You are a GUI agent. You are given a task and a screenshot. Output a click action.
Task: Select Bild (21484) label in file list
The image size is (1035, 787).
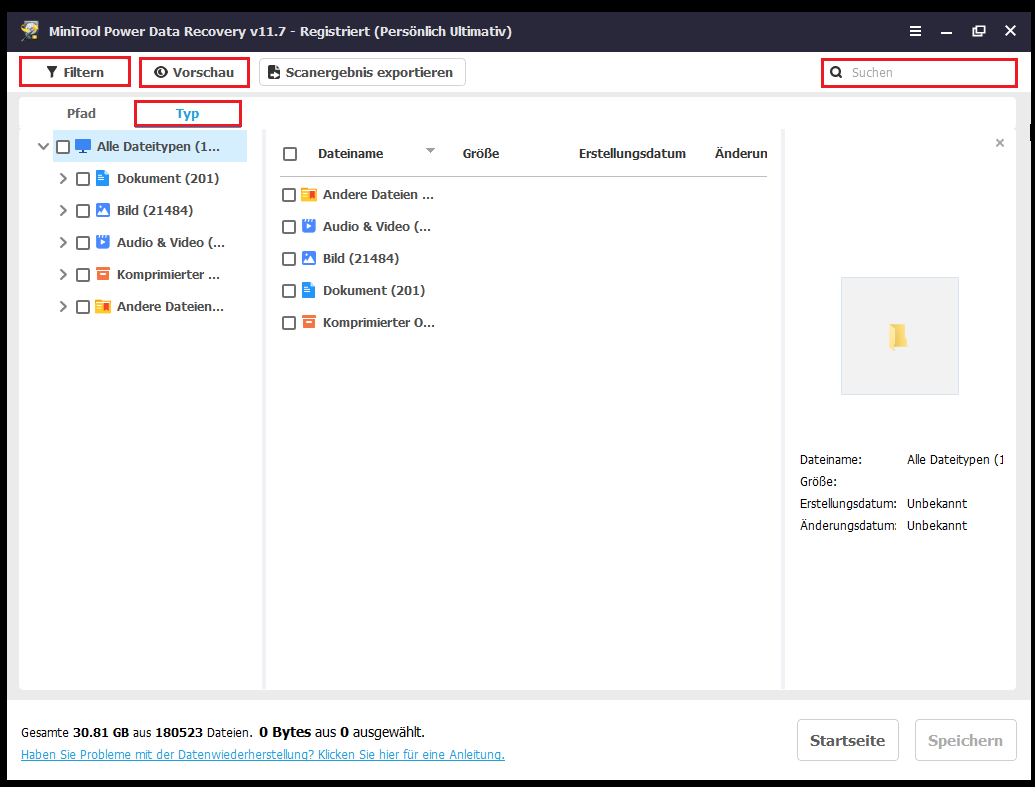point(360,258)
